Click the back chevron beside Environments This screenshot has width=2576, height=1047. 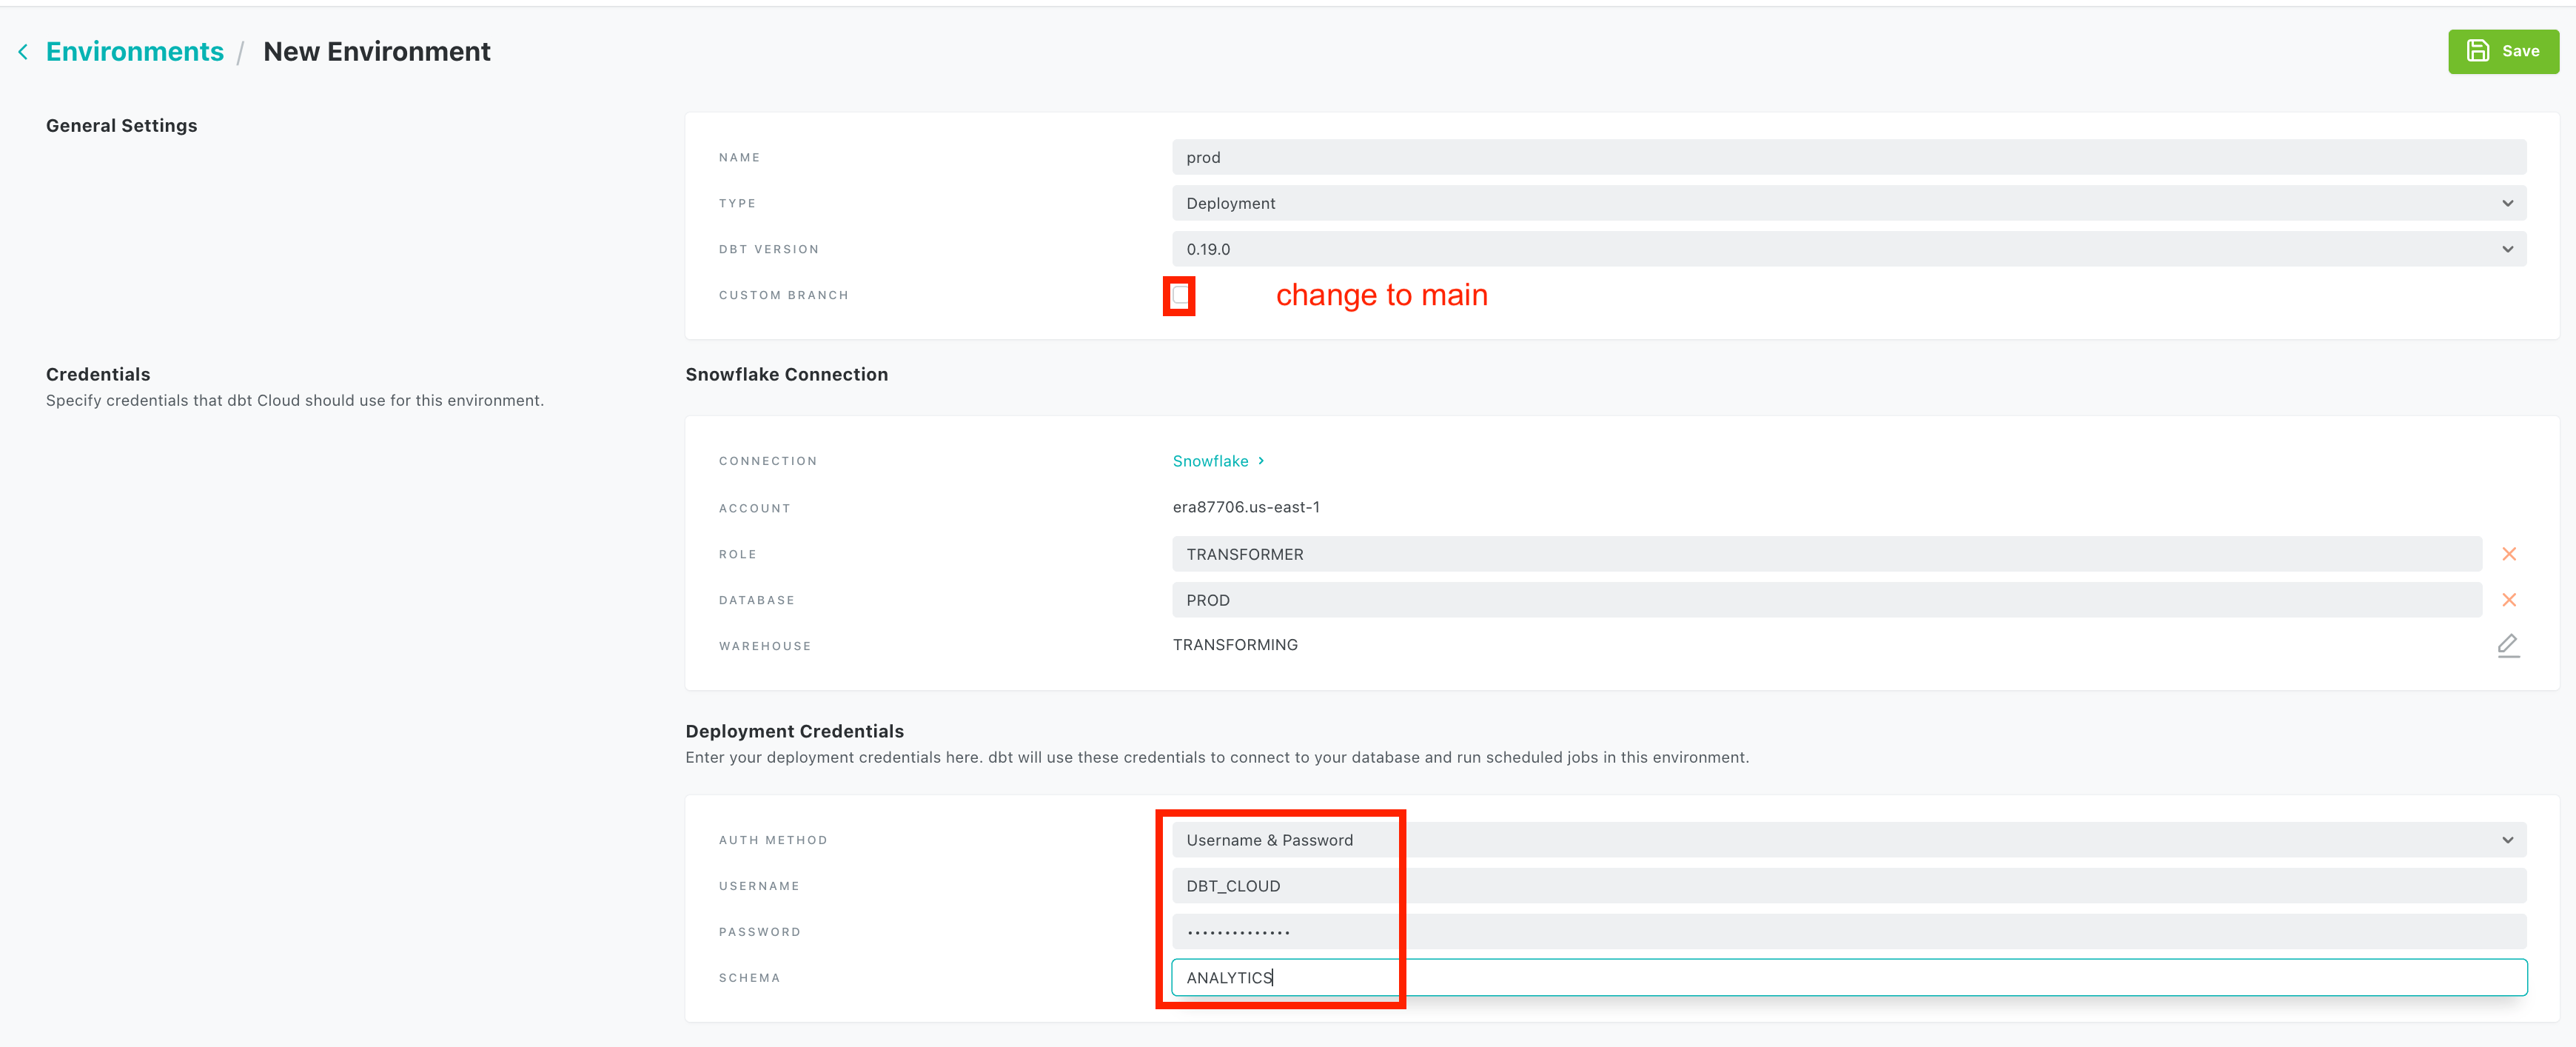coord(23,52)
